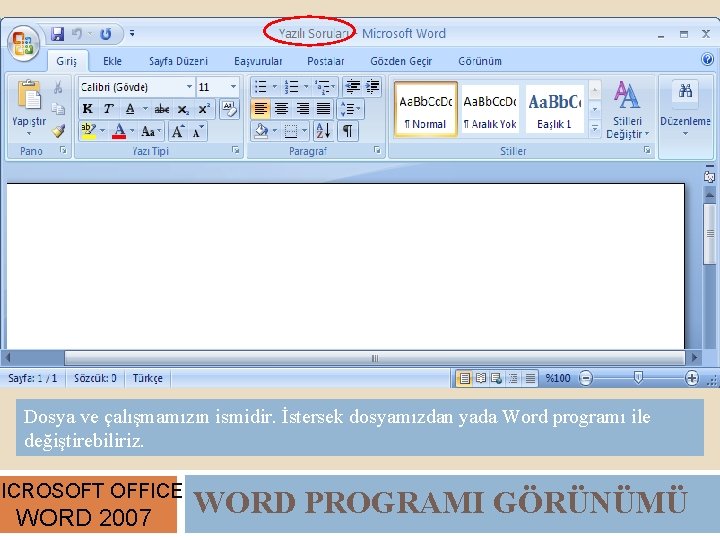Cut selection with the scissors icon
The height and width of the screenshot is (540, 720).
pyautogui.click(x=58, y=87)
